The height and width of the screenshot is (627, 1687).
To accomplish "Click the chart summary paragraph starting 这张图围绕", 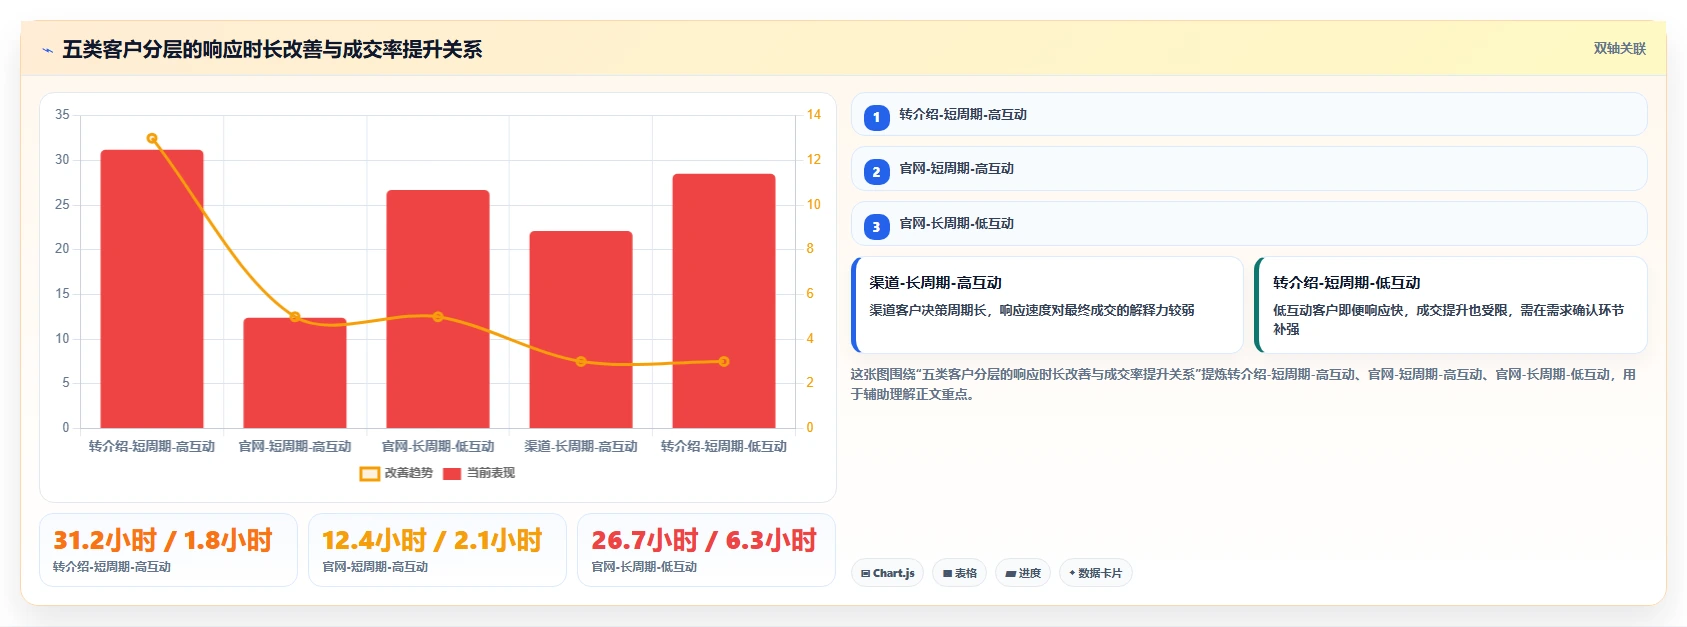I will point(1243,384).
